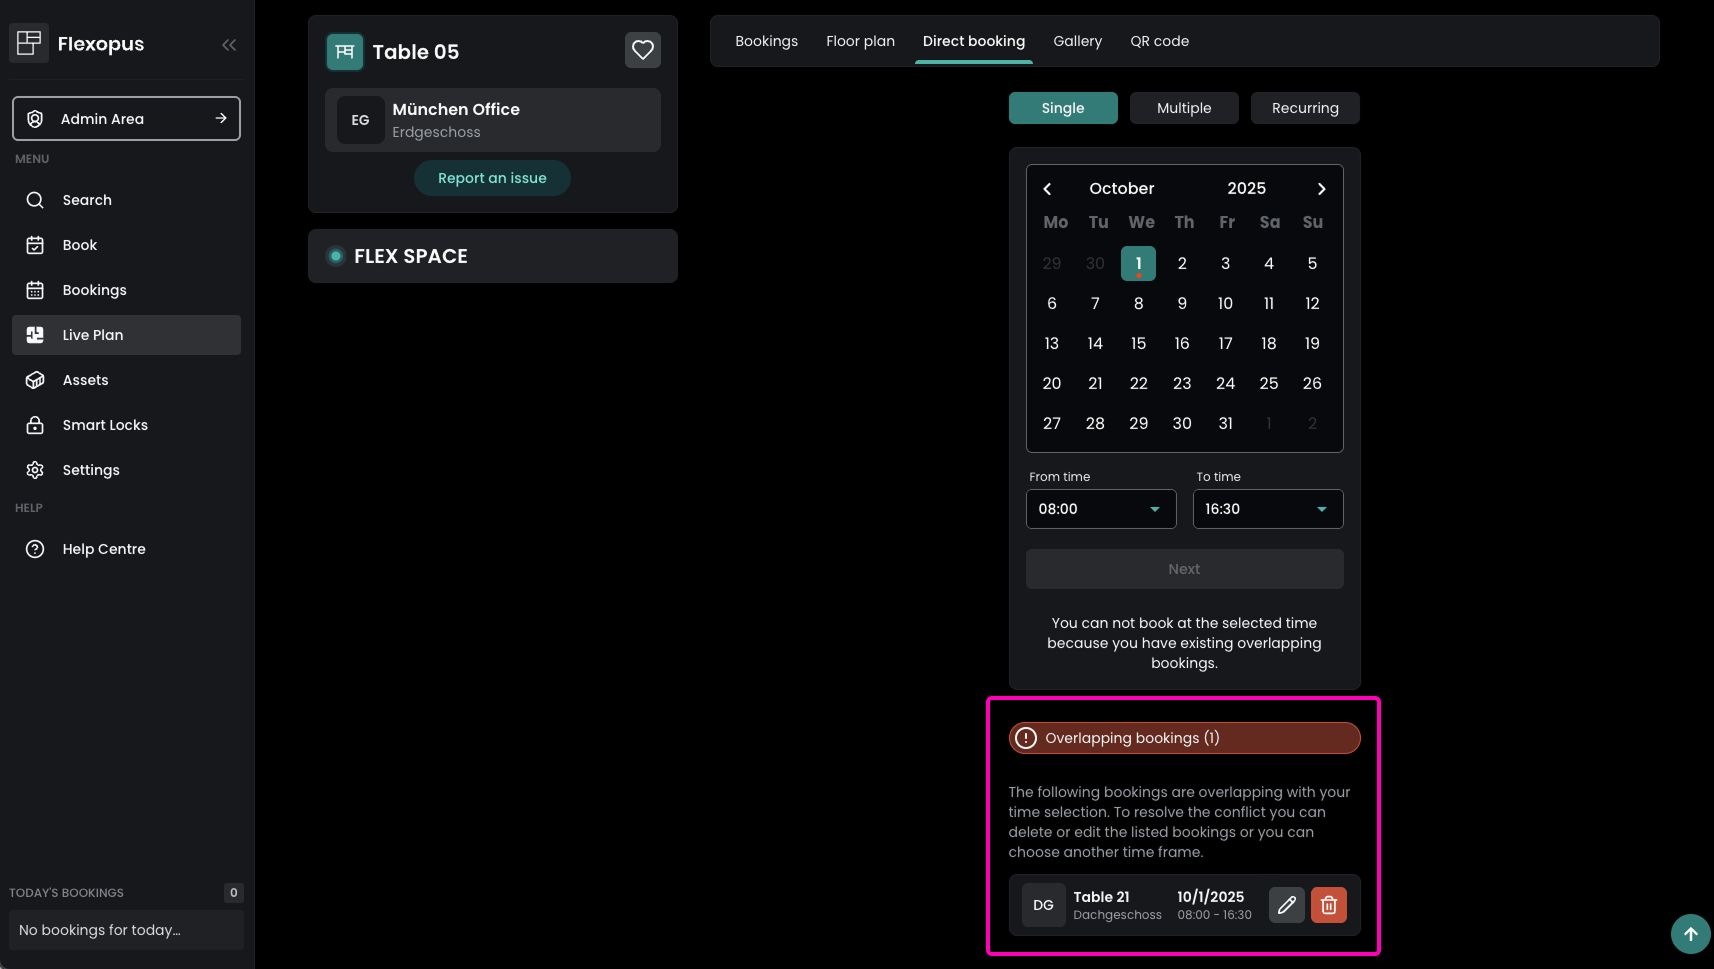Open the Admin Area
This screenshot has height=969, width=1714.
click(x=126, y=119)
